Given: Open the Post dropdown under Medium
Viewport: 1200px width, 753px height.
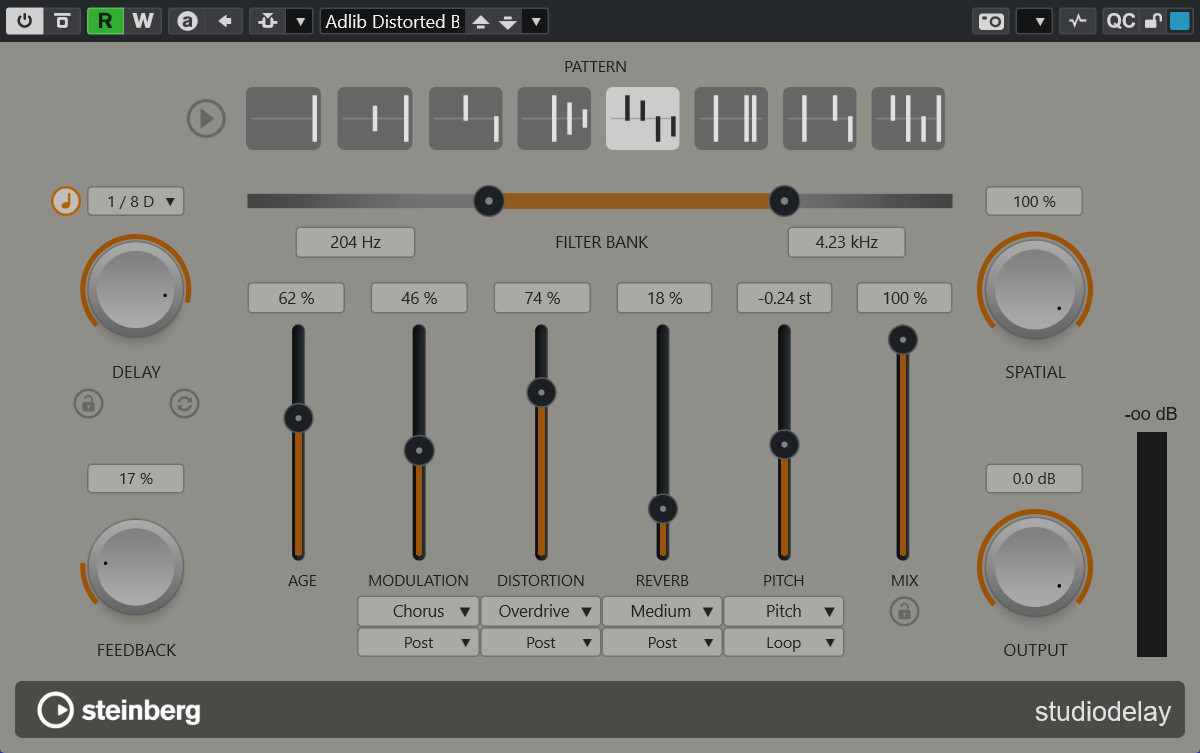Looking at the screenshot, I should [x=662, y=642].
